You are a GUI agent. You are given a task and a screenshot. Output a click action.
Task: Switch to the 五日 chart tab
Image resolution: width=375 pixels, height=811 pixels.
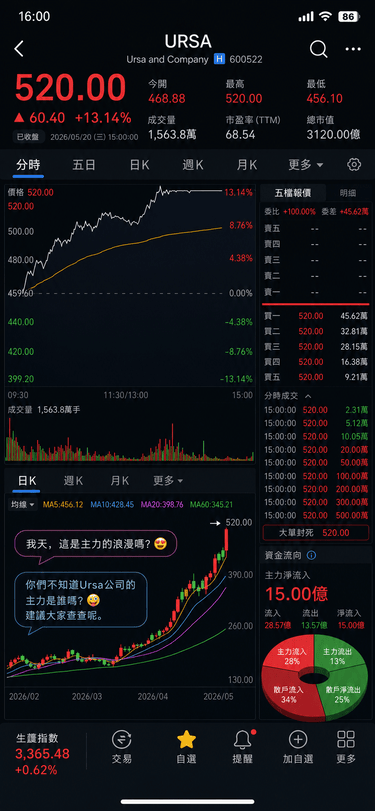tap(84, 165)
